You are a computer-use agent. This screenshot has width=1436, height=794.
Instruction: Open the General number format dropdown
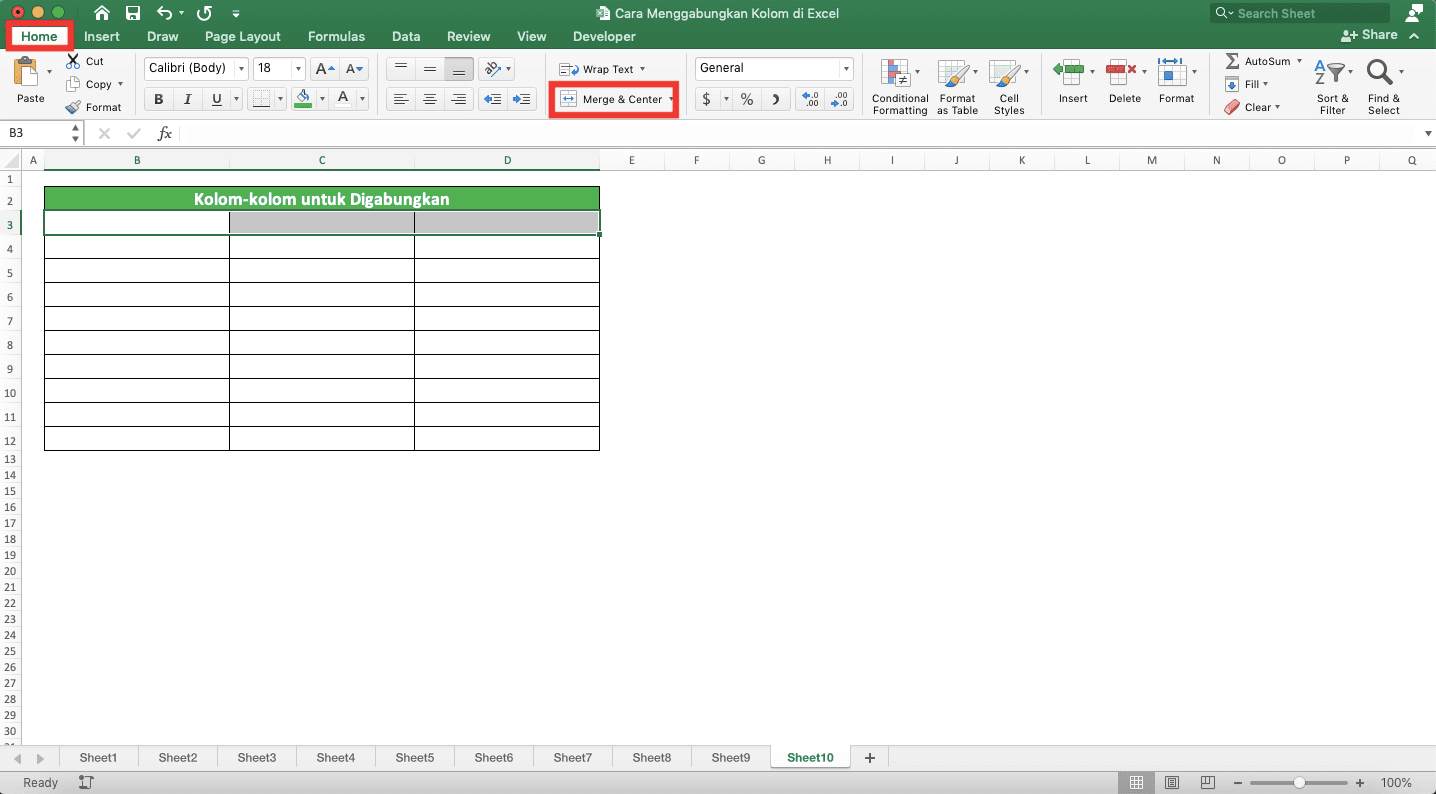point(846,69)
